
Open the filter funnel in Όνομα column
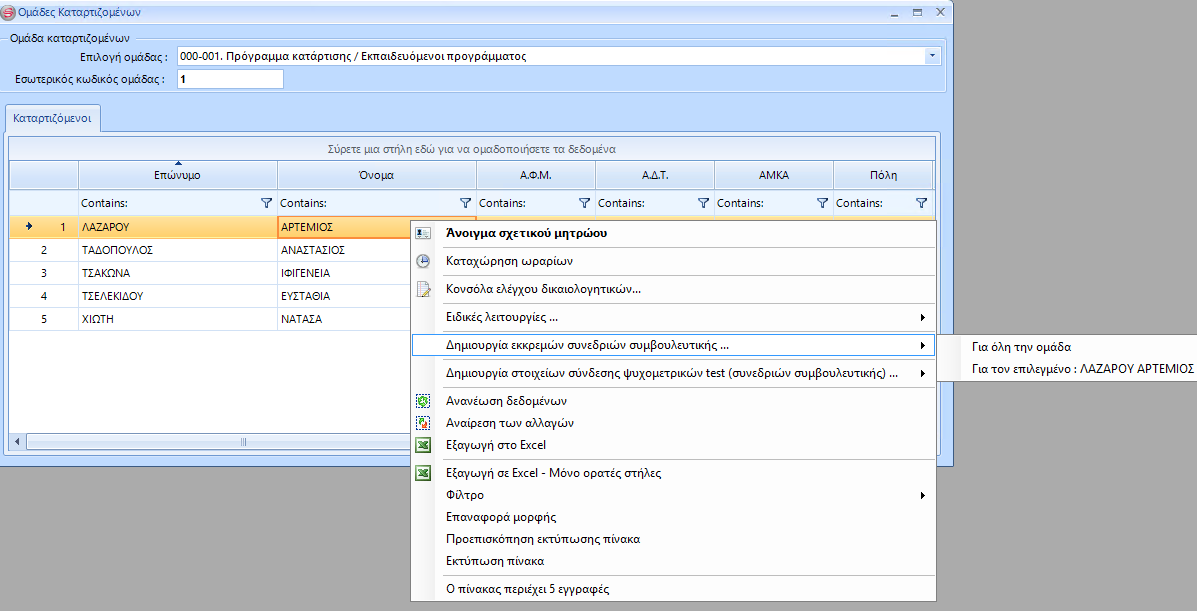[x=465, y=203]
